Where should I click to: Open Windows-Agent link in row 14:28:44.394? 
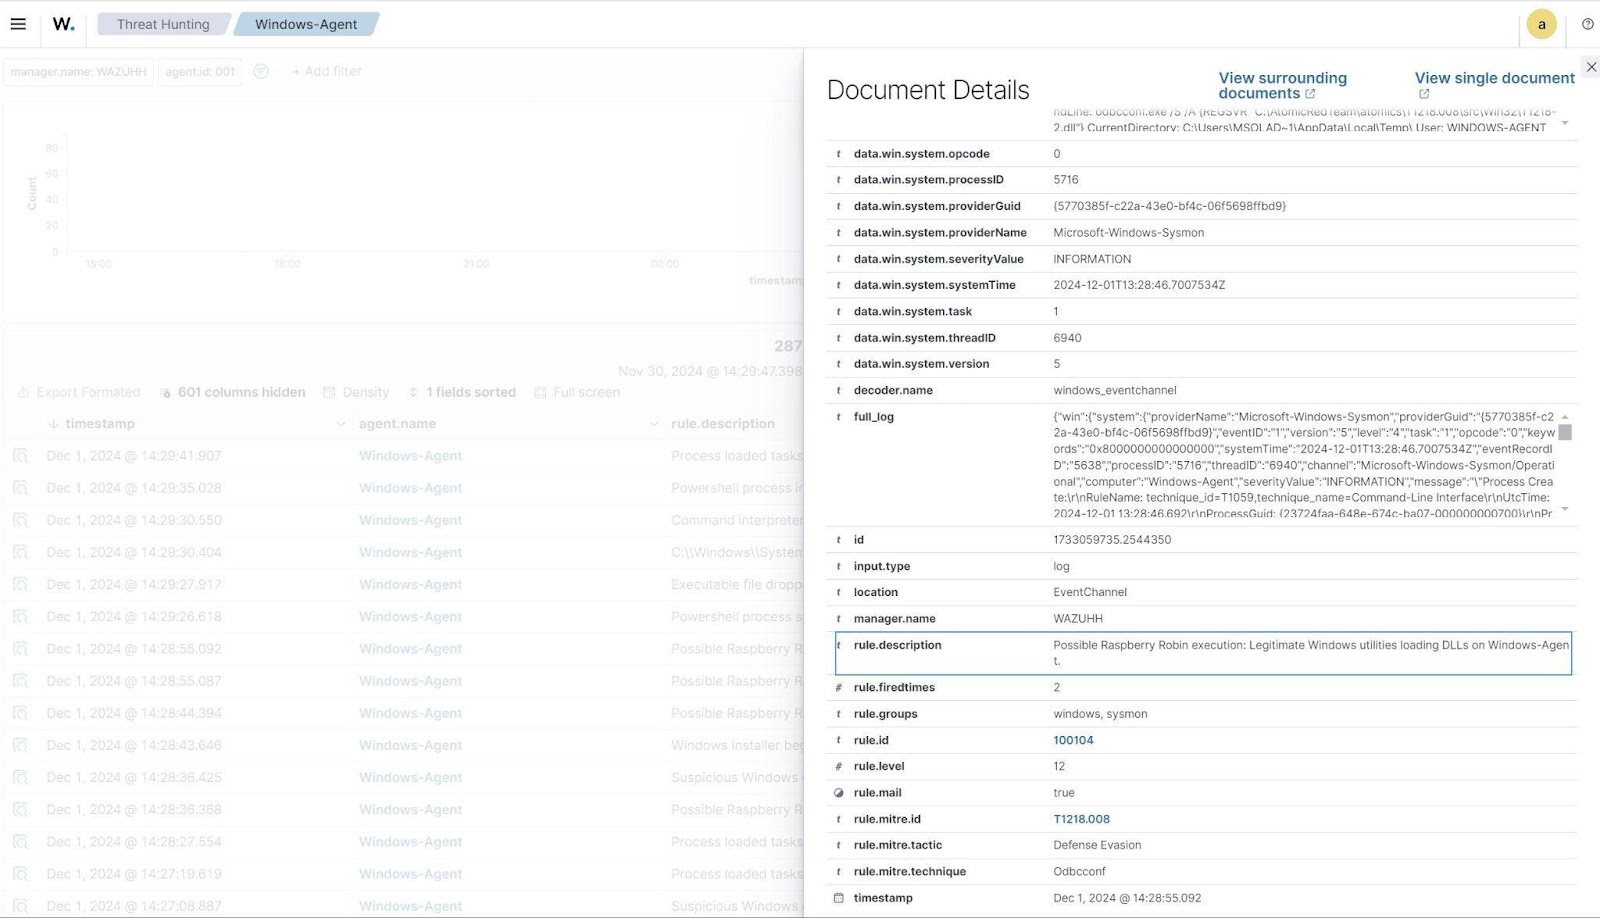(410, 713)
